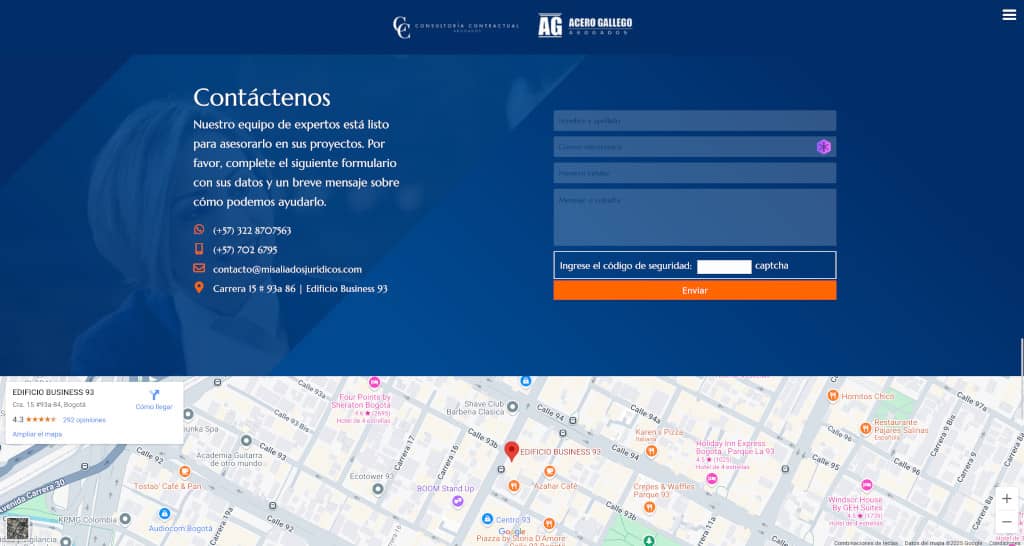Click the purple icon in the email field
This screenshot has height=546, width=1024.
pos(823,147)
